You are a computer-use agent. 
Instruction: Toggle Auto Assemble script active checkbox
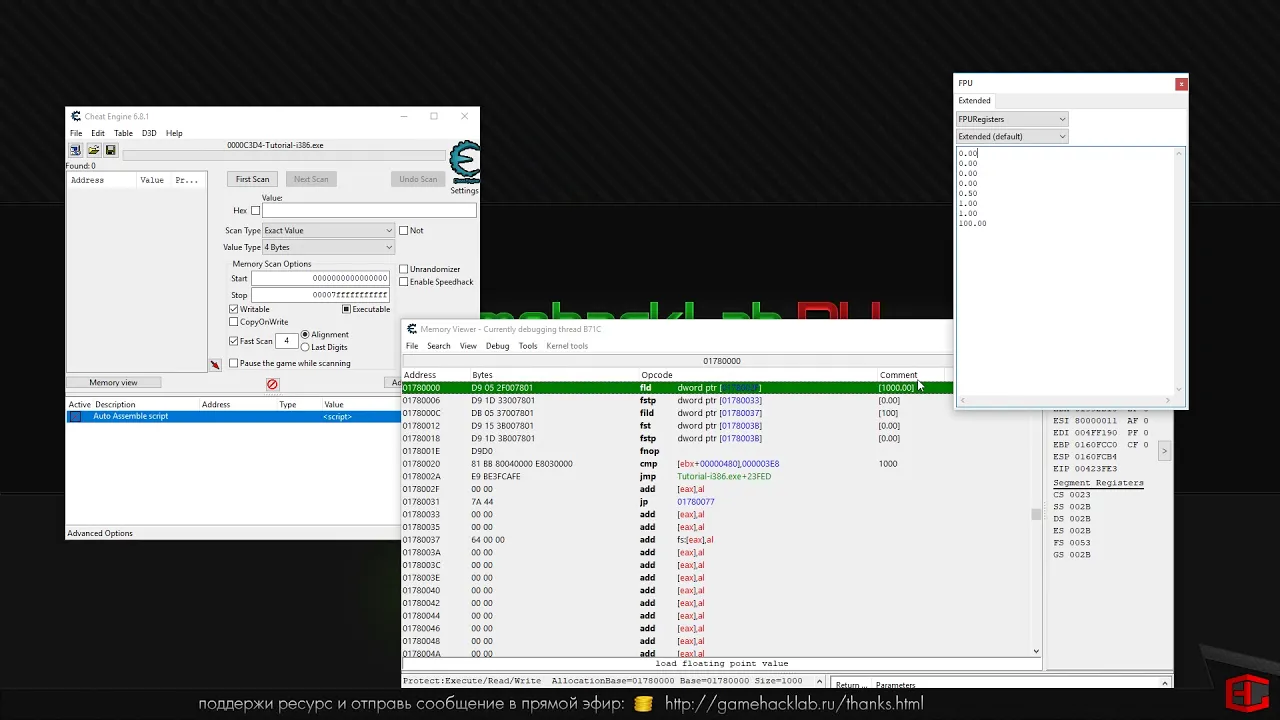click(75, 416)
